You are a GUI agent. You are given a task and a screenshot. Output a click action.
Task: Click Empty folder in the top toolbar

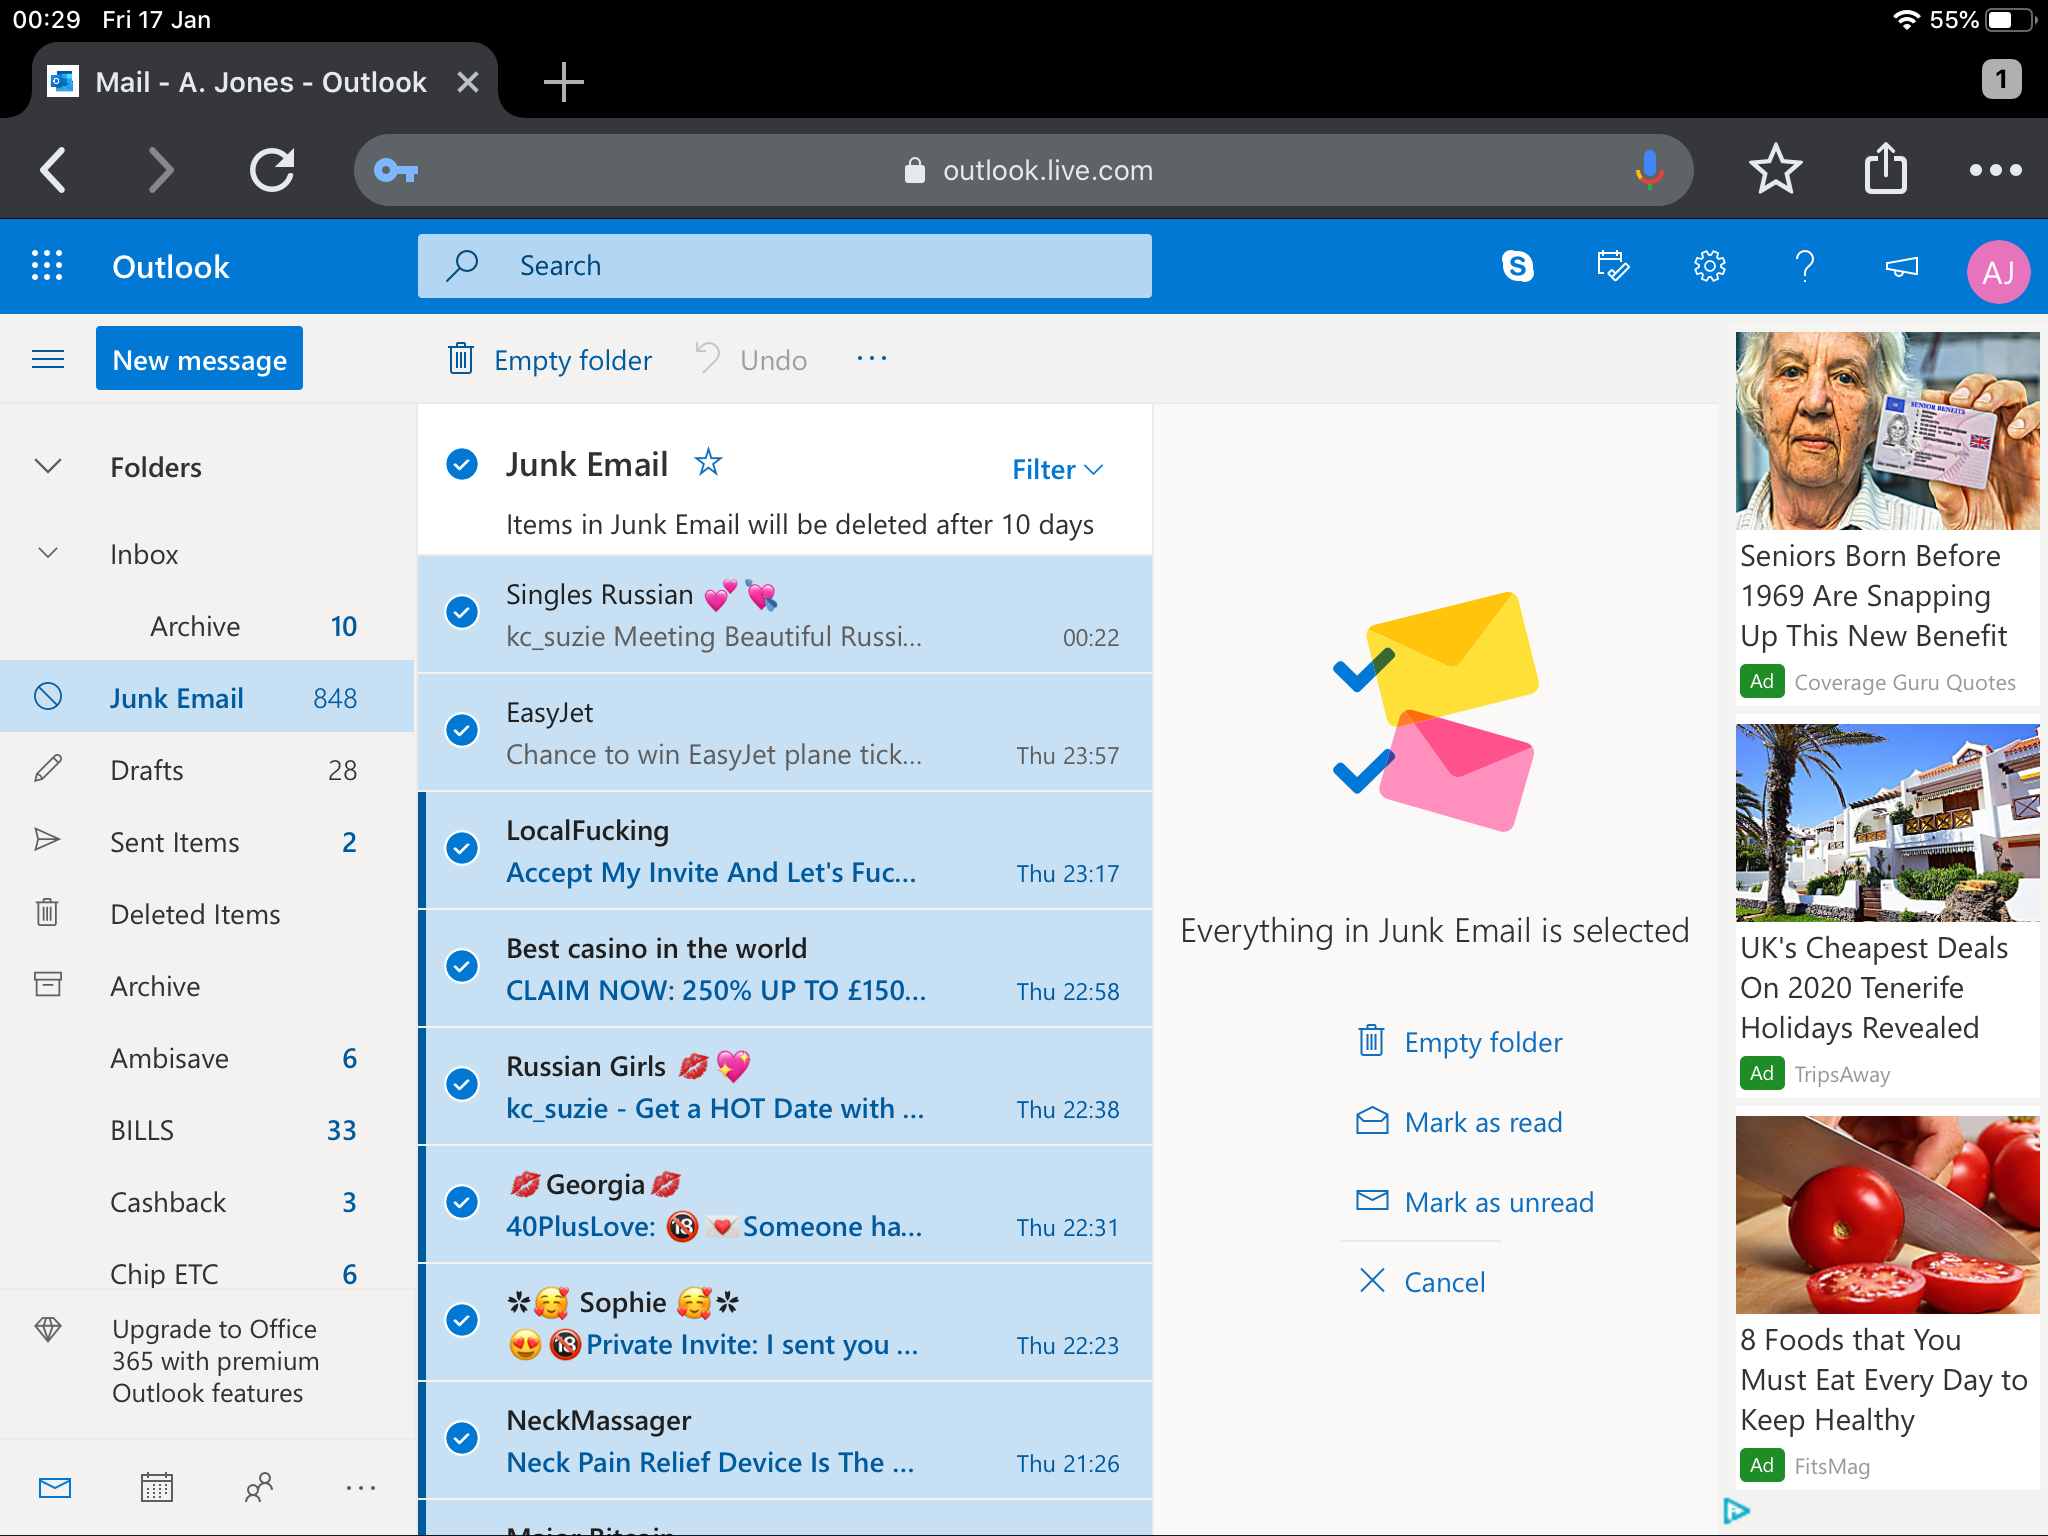click(549, 359)
